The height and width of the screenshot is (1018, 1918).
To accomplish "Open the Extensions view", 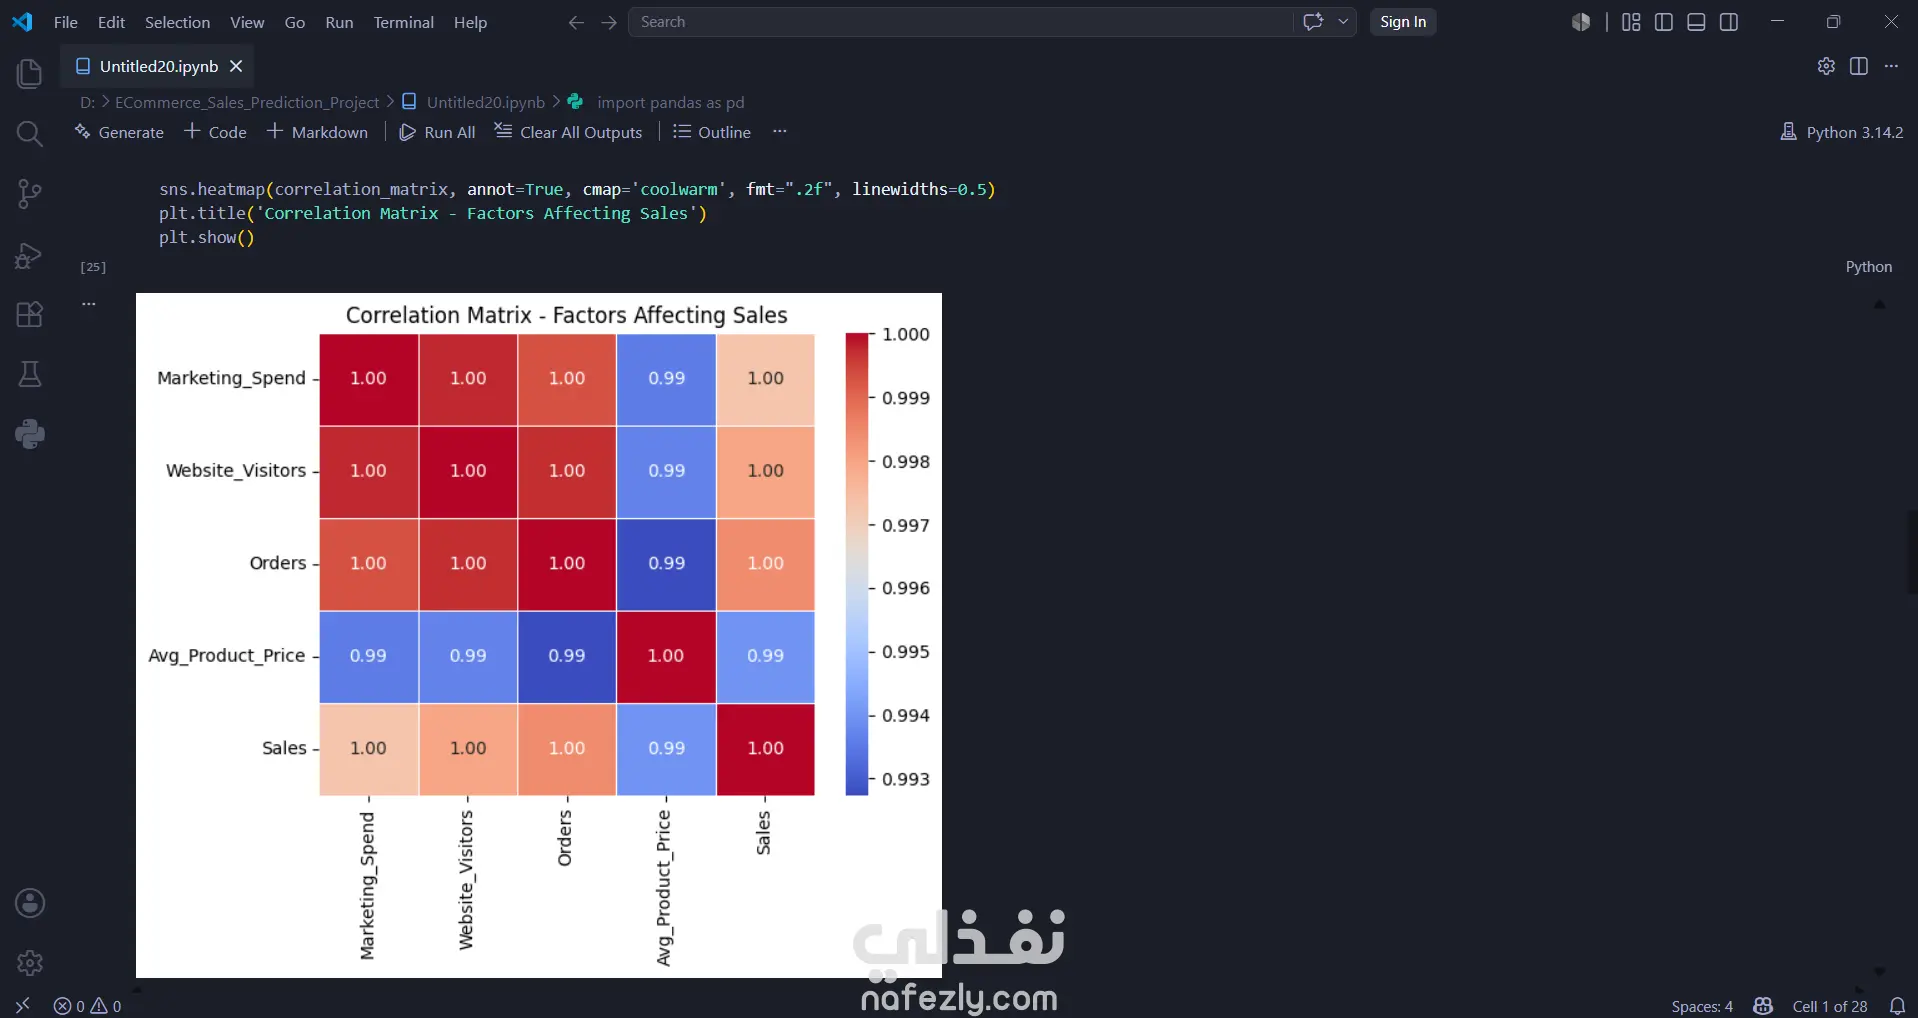I will tap(30, 314).
